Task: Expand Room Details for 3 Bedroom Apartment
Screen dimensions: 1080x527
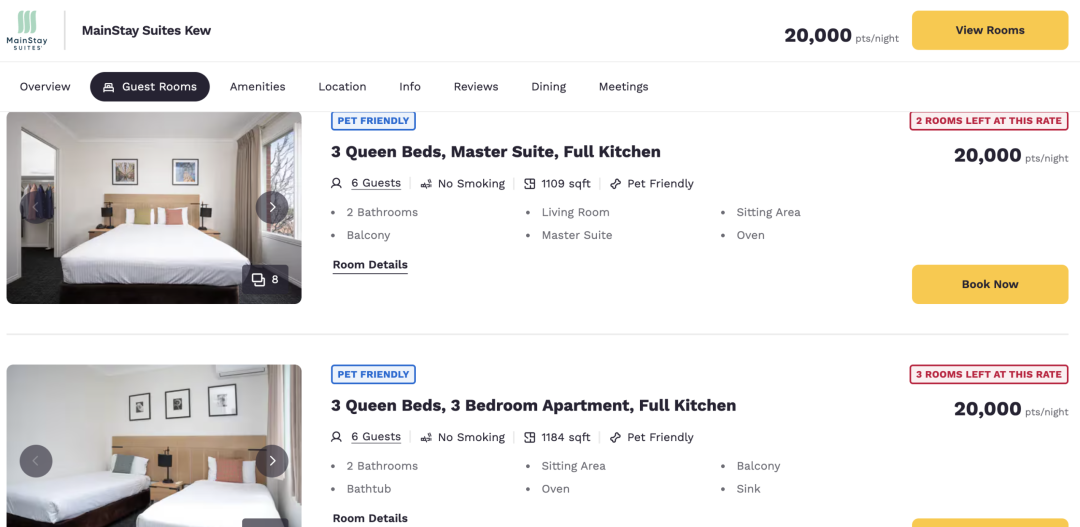Action: 370,519
